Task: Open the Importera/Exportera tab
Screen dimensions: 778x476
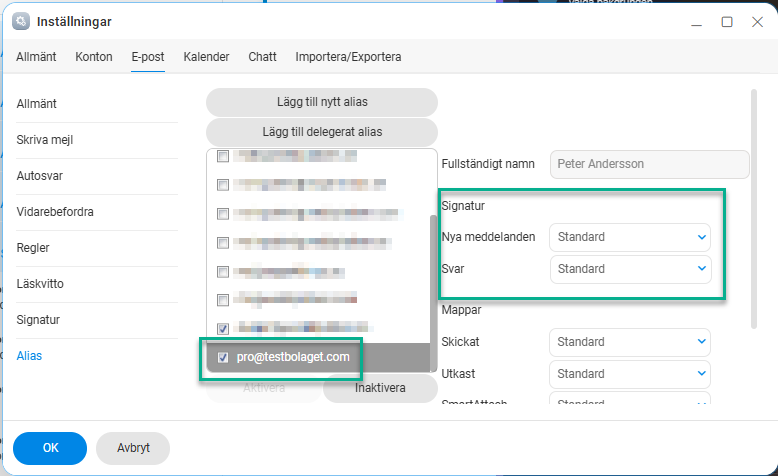Action: pos(348,57)
